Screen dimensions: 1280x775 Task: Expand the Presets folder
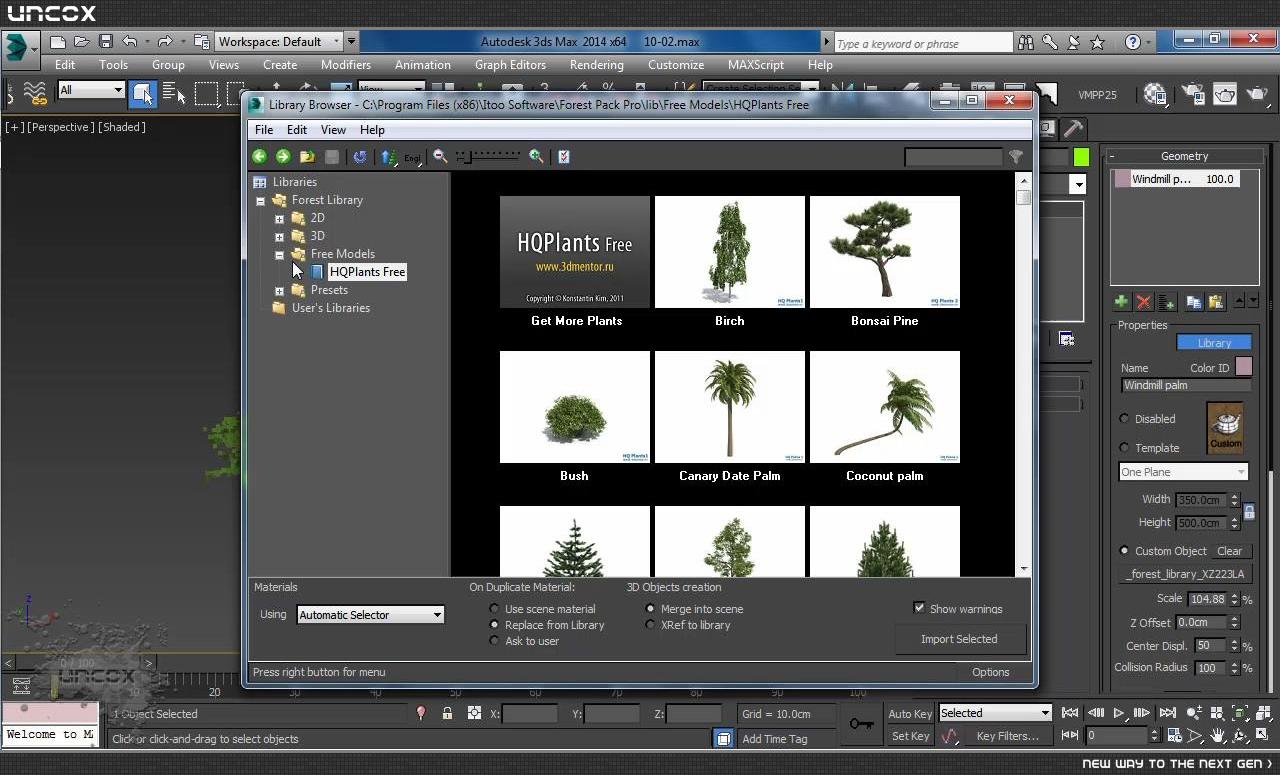(x=279, y=290)
